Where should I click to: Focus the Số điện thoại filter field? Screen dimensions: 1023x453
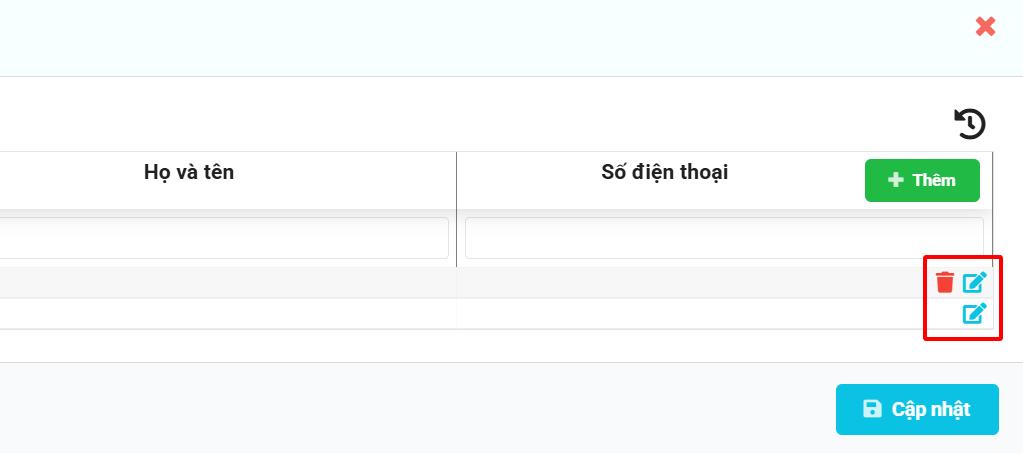(723, 238)
